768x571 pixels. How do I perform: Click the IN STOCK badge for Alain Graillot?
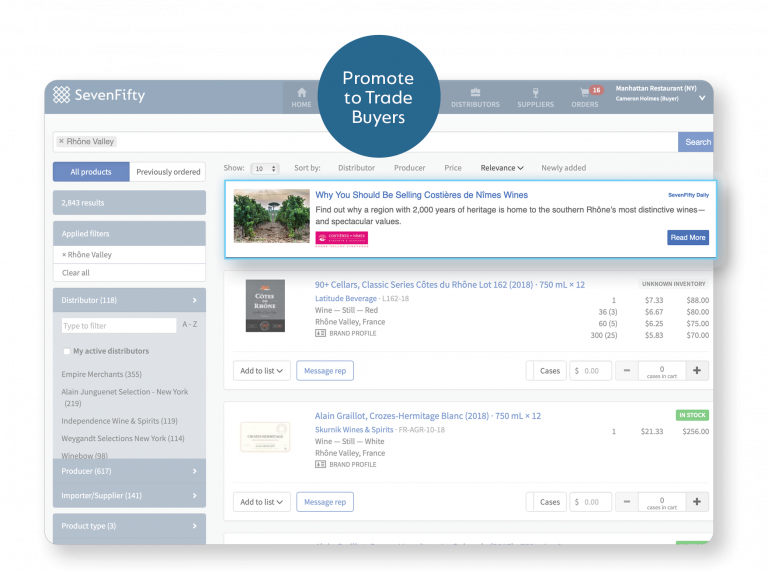692,415
